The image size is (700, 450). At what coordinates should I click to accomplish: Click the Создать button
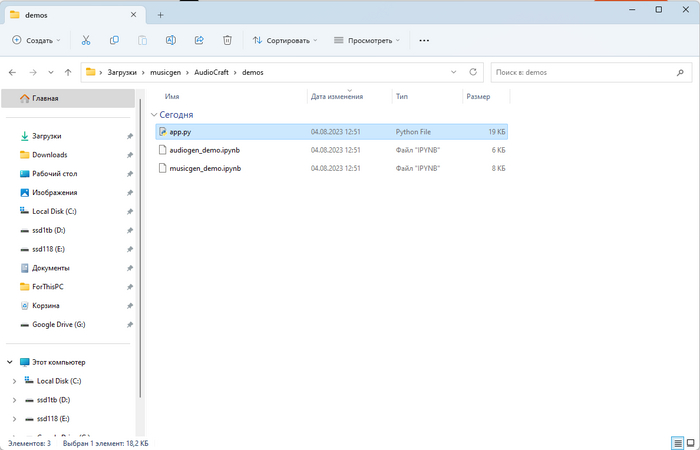tap(36, 40)
